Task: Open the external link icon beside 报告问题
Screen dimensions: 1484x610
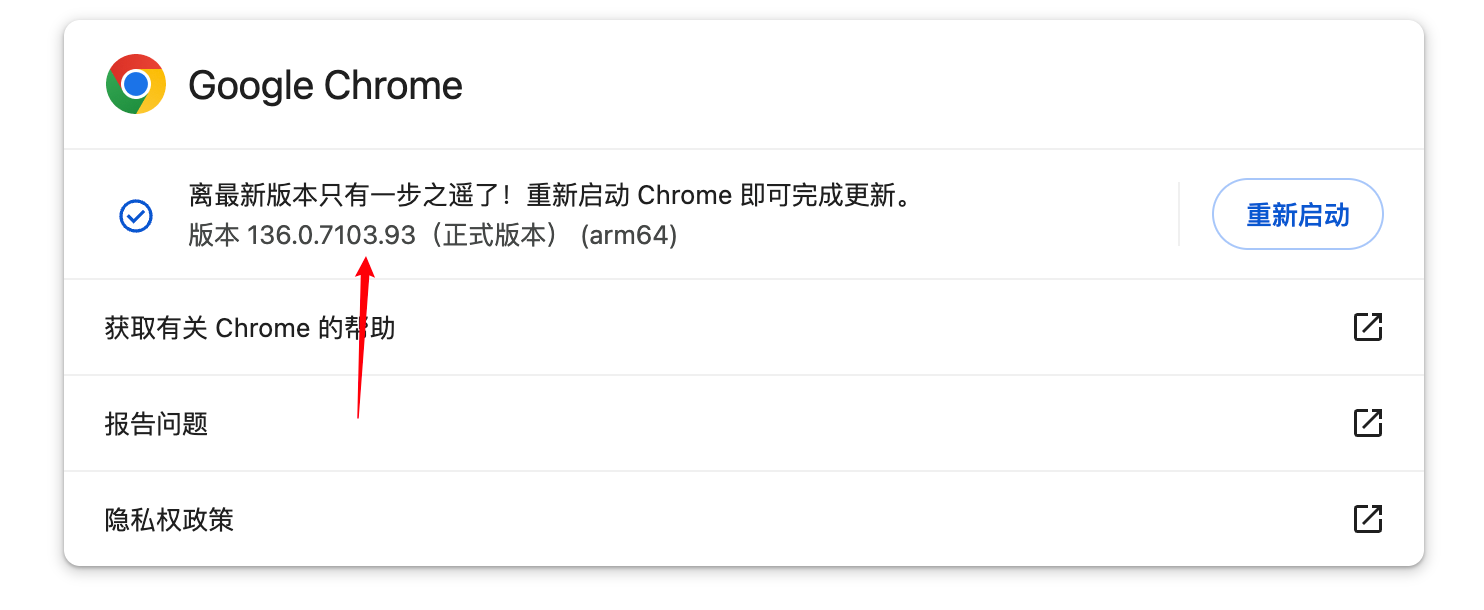Action: coord(1367,423)
